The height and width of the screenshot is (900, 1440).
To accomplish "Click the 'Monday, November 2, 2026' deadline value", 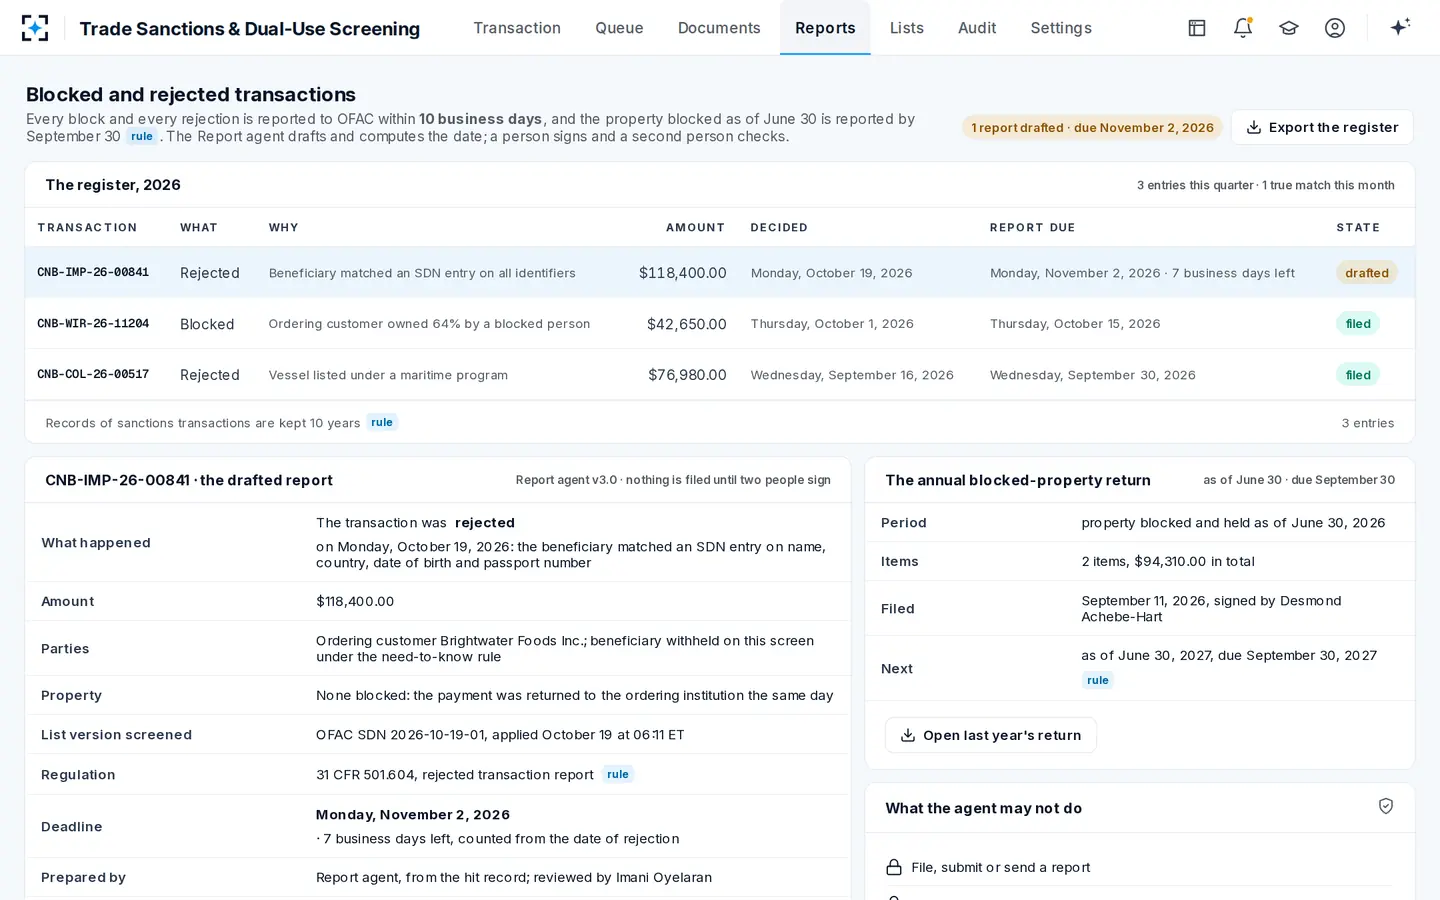I will 413,814.
